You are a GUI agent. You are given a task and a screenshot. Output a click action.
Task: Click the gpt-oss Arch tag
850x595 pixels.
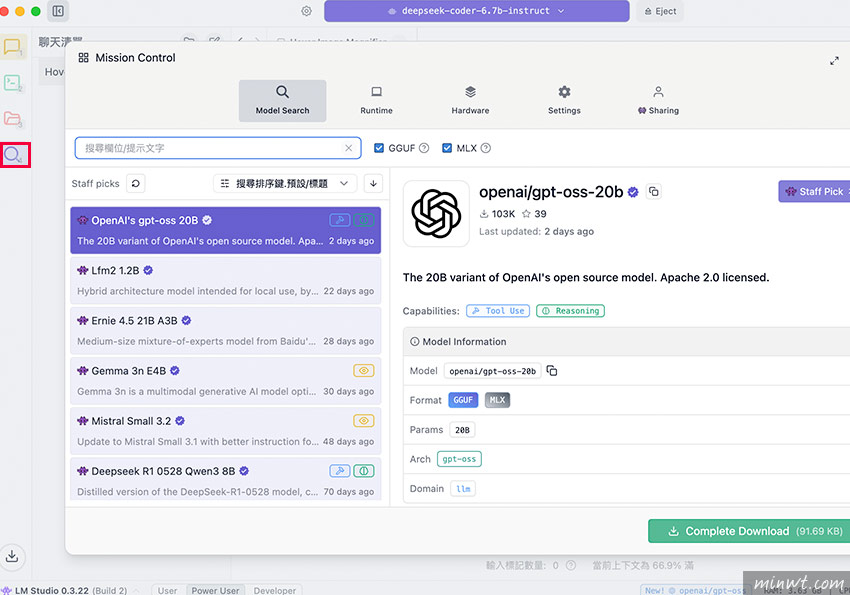click(459, 459)
